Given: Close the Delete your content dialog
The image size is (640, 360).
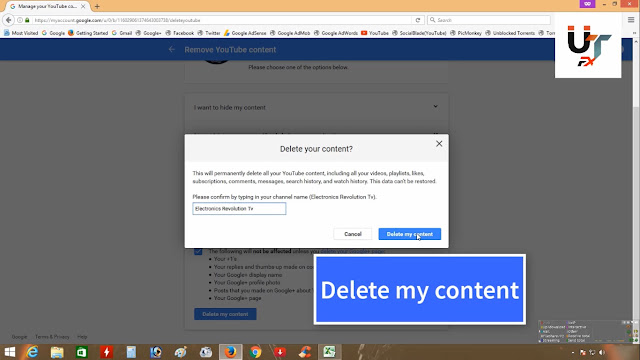Looking at the screenshot, I should pos(439,144).
